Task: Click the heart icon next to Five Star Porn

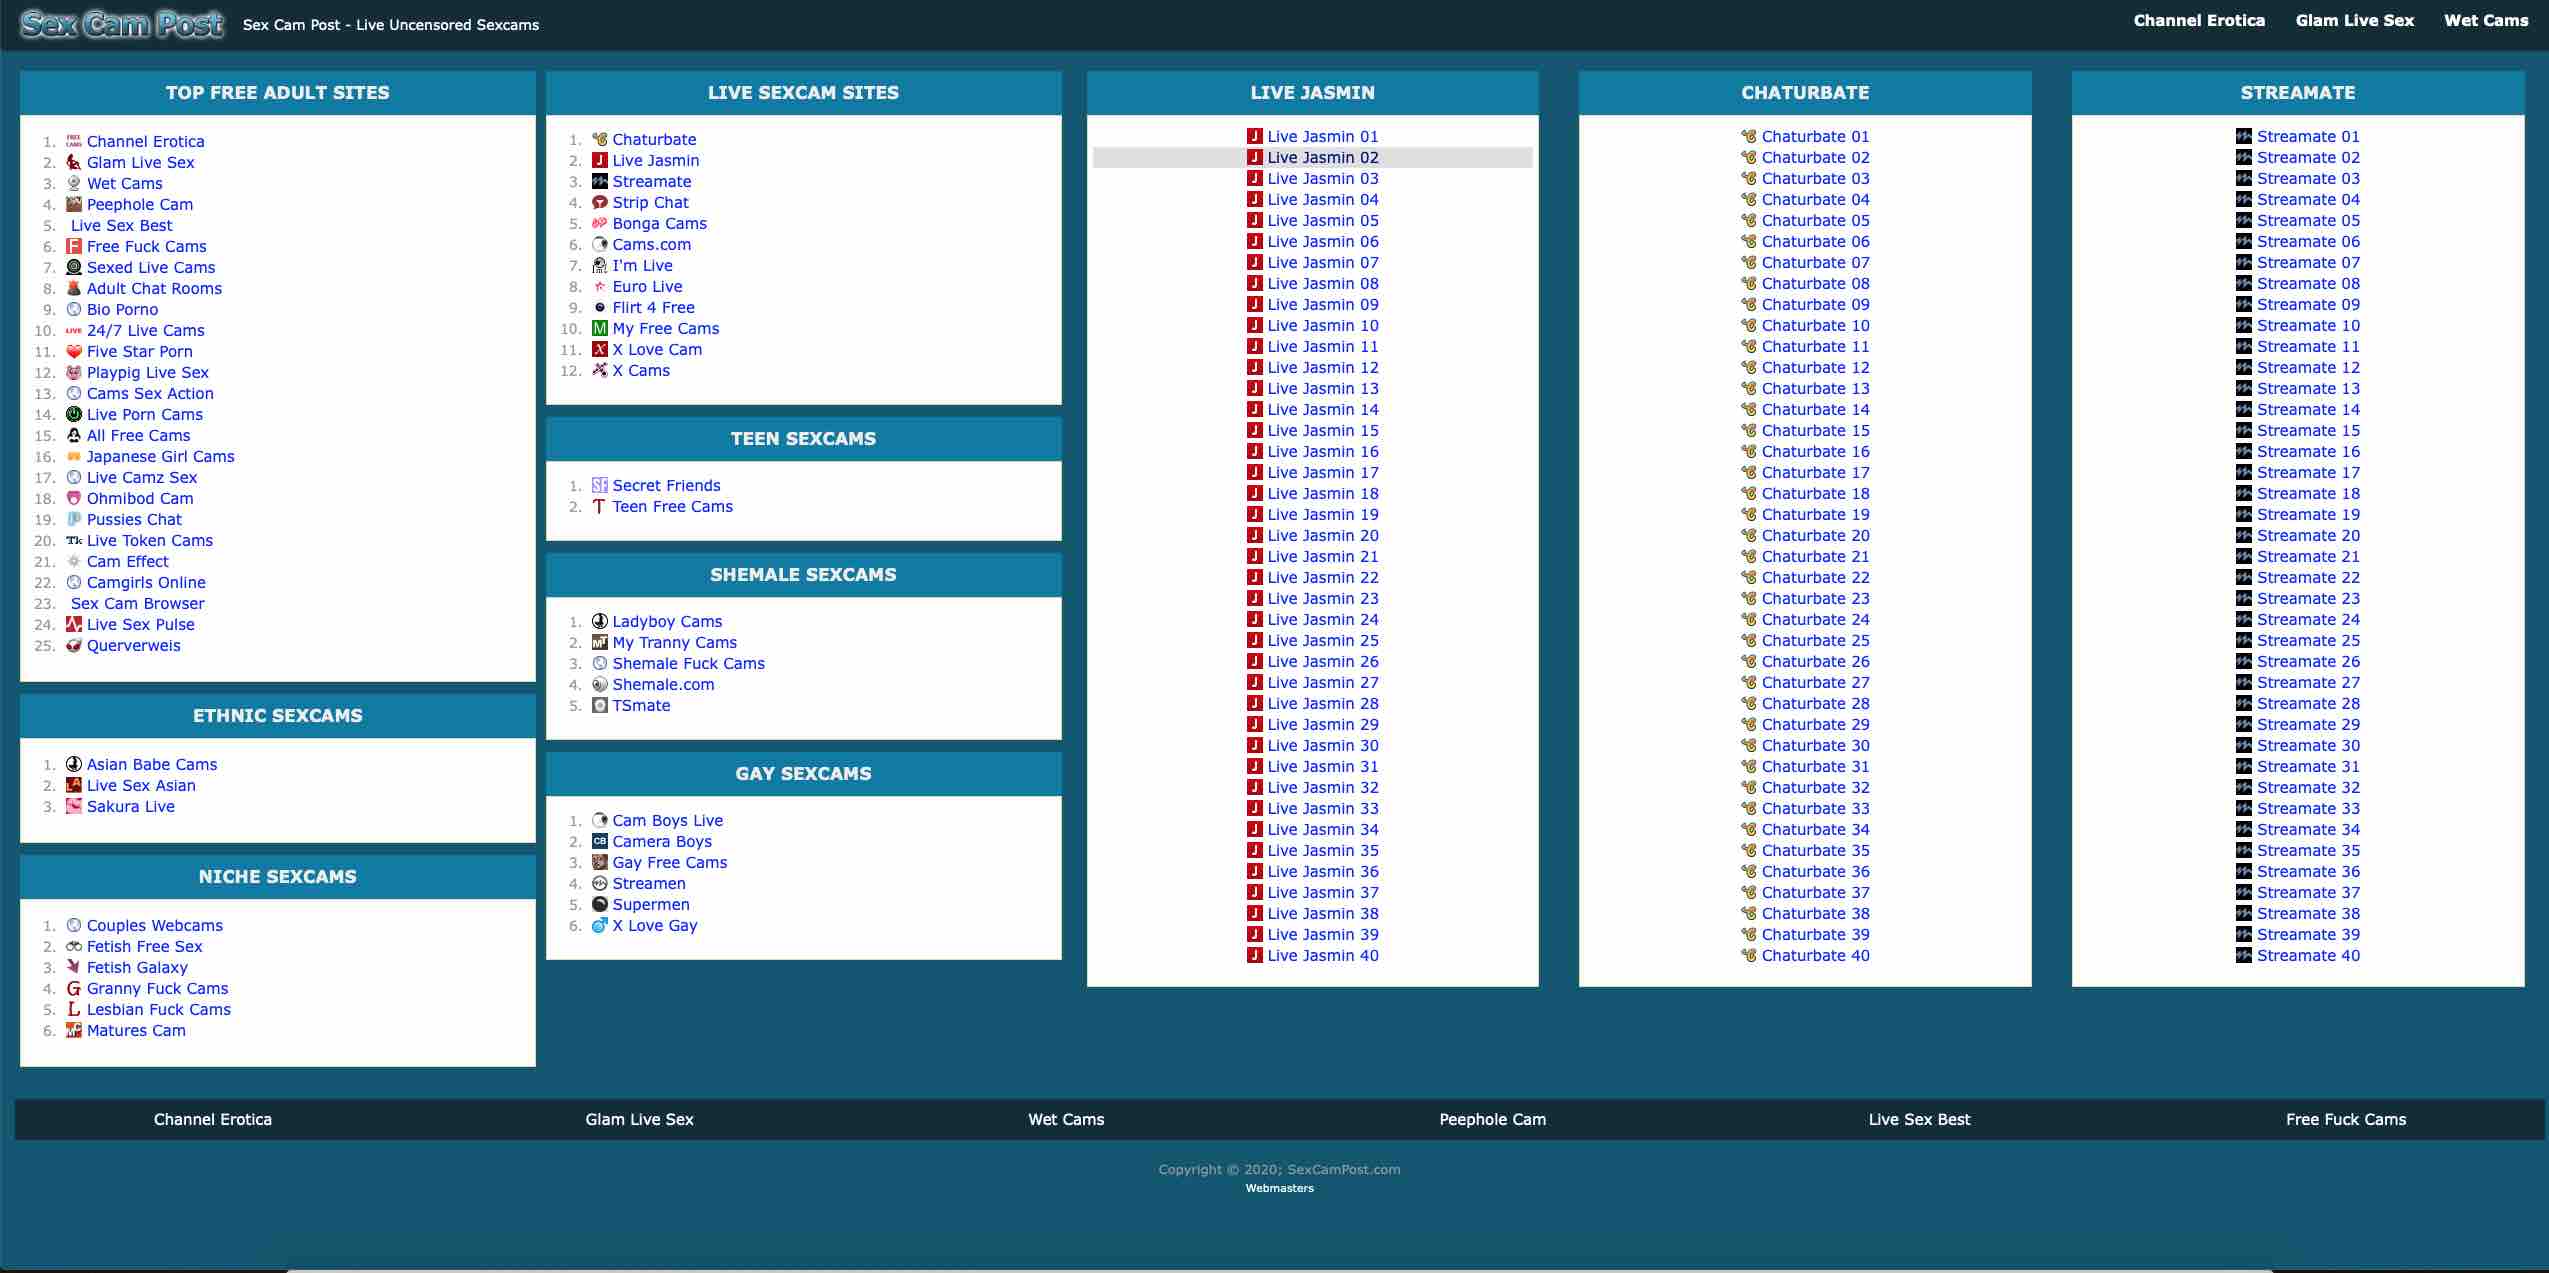Action: point(74,352)
